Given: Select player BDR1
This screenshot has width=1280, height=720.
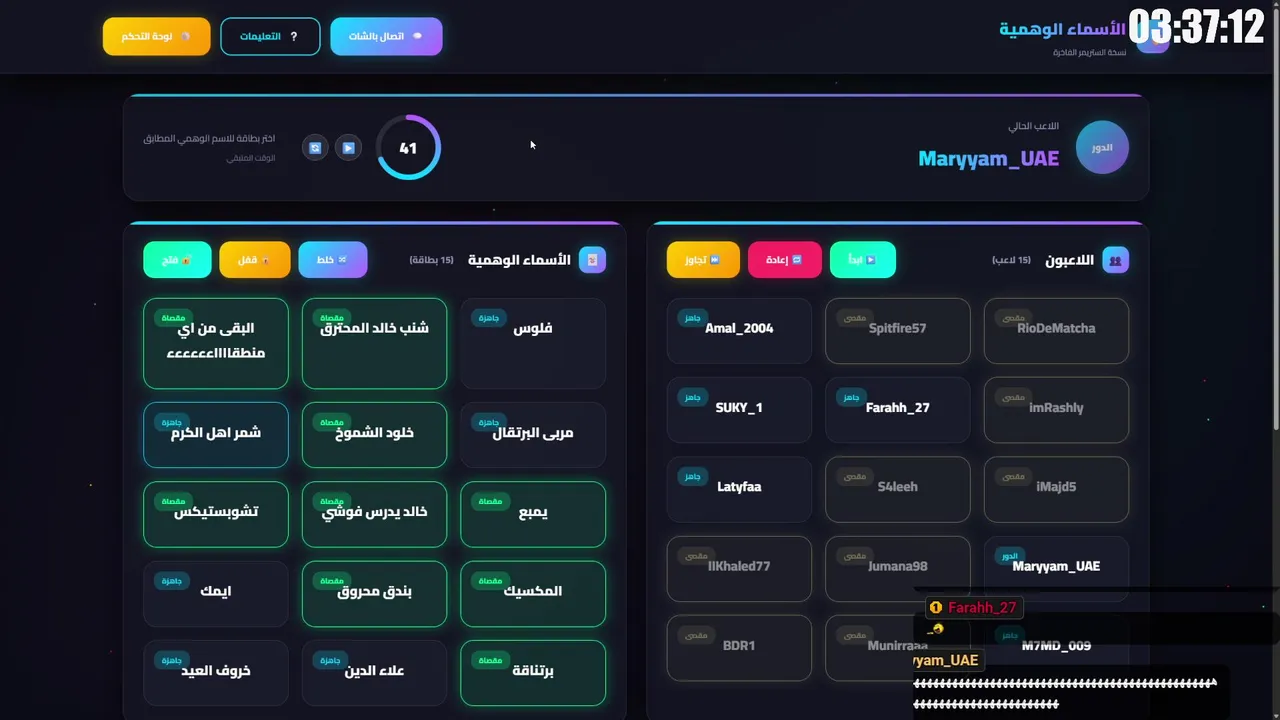Looking at the screenshot, I should coord(739,647).
